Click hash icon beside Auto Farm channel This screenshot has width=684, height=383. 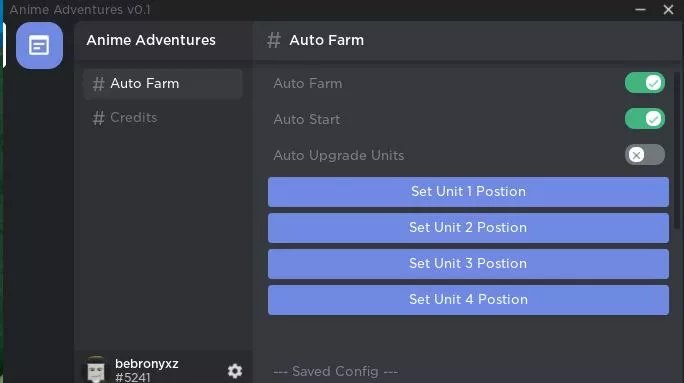[99, 84]
